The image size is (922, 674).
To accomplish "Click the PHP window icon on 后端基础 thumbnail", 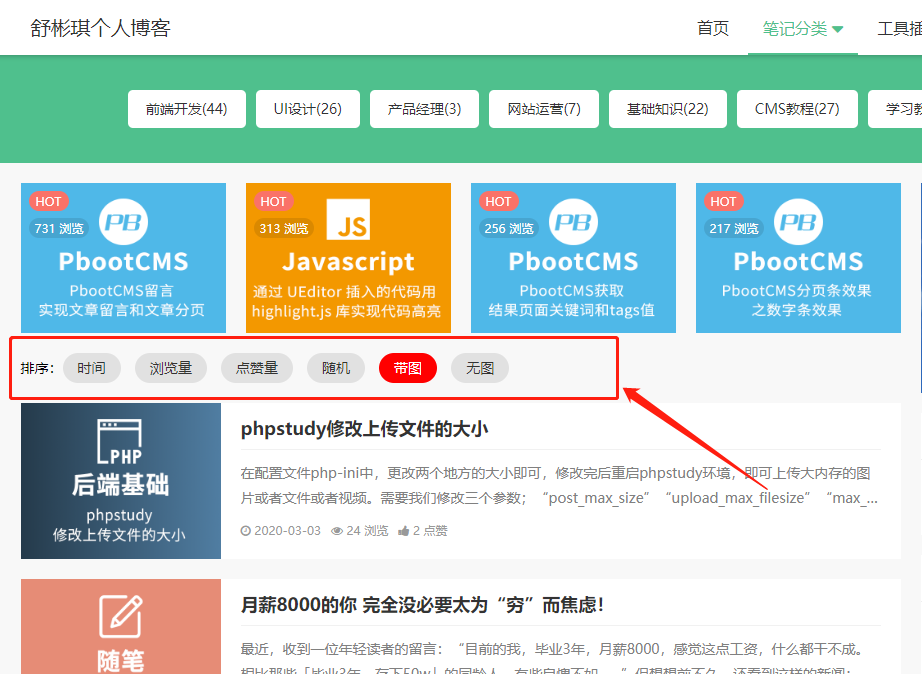I will point(120,441).
